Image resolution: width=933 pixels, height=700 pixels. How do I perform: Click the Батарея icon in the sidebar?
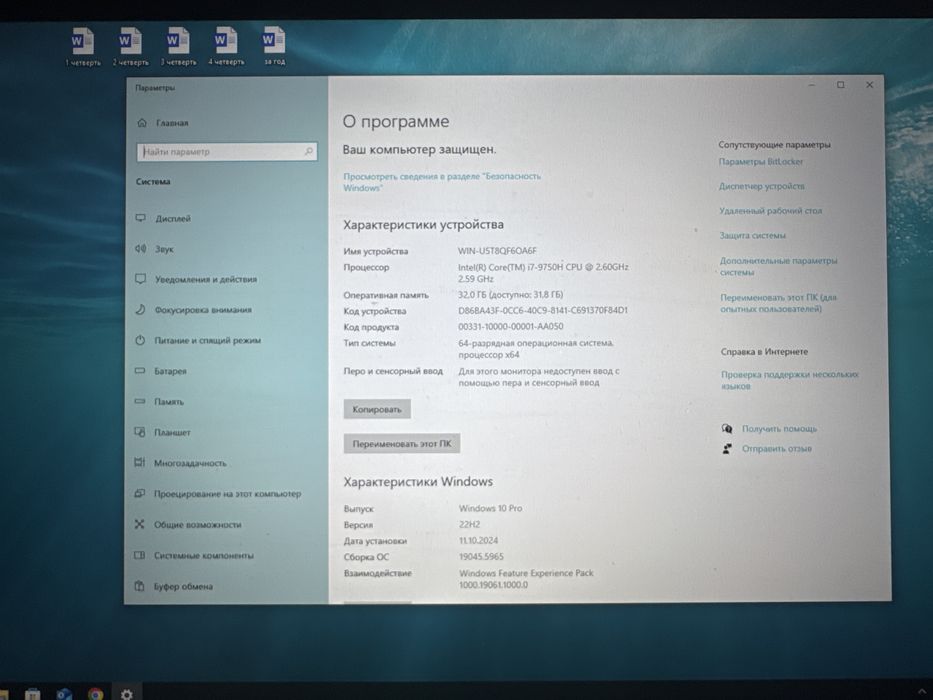click(140, 370)
